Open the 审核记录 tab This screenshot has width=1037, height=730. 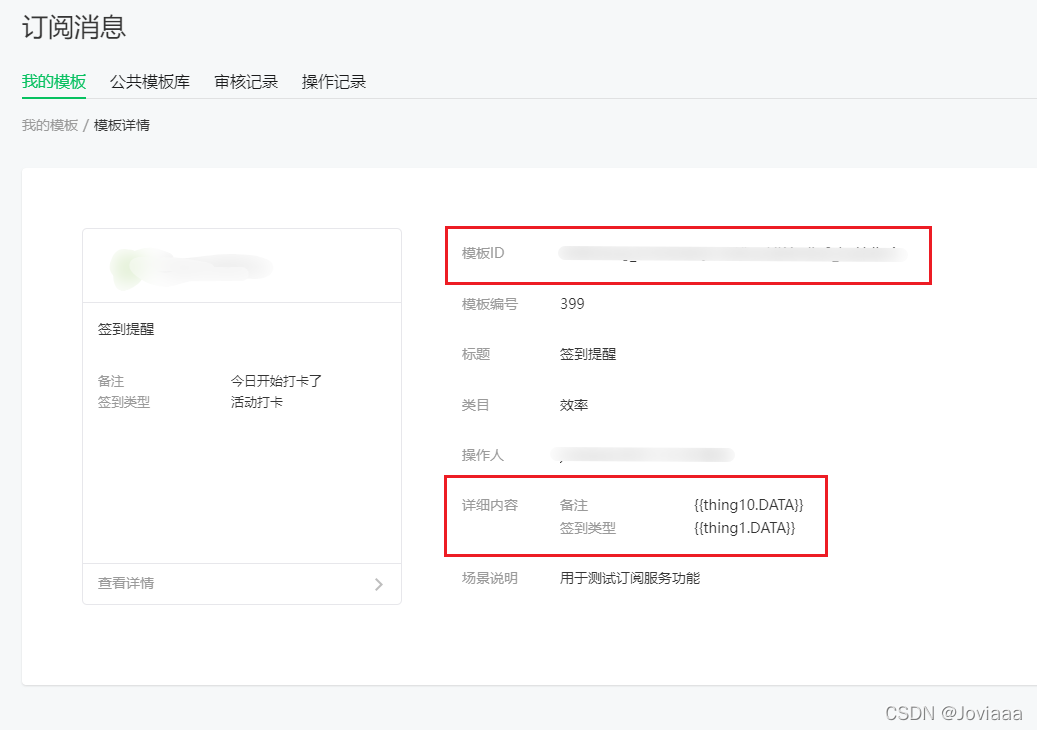pos(245,82)
